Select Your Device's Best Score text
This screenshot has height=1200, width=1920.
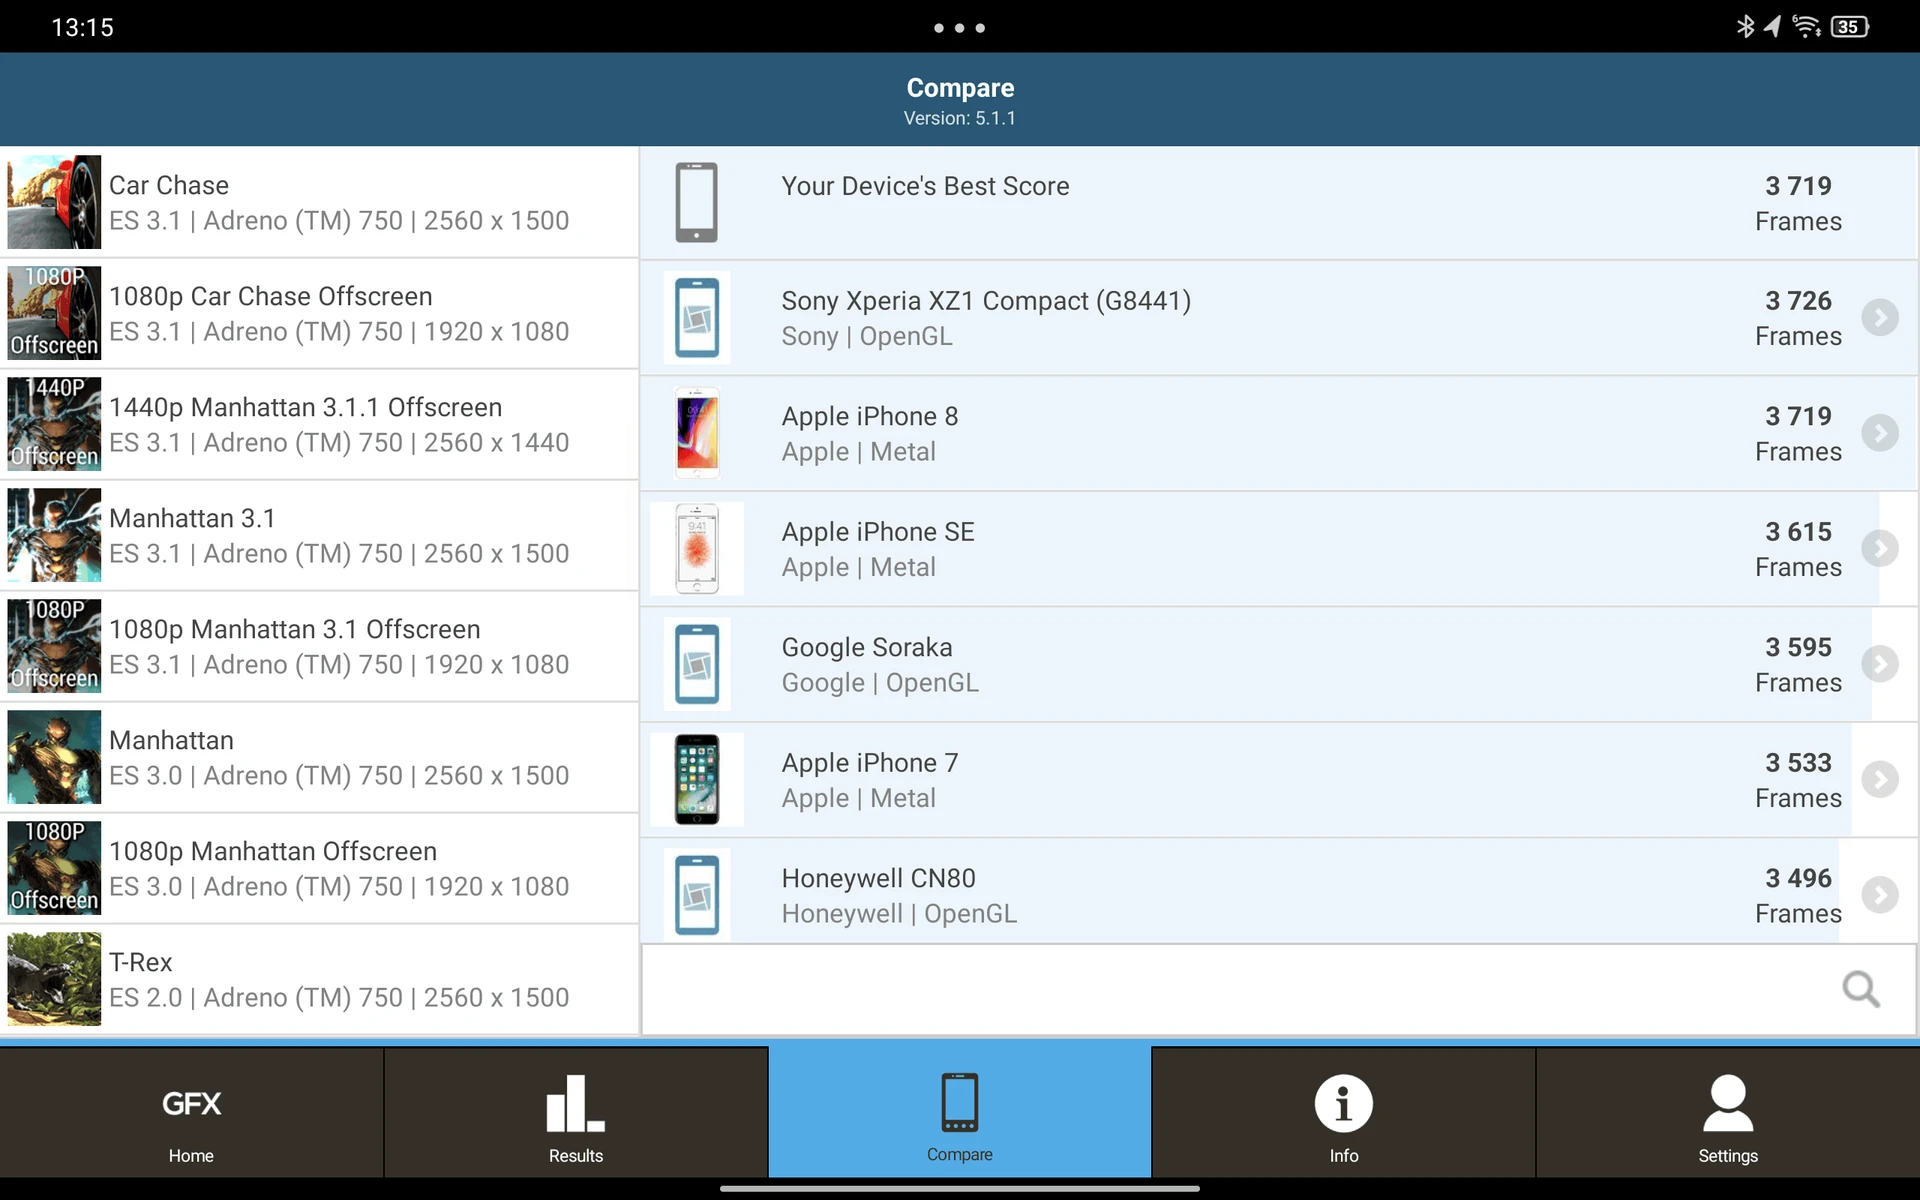click(925, 186)
